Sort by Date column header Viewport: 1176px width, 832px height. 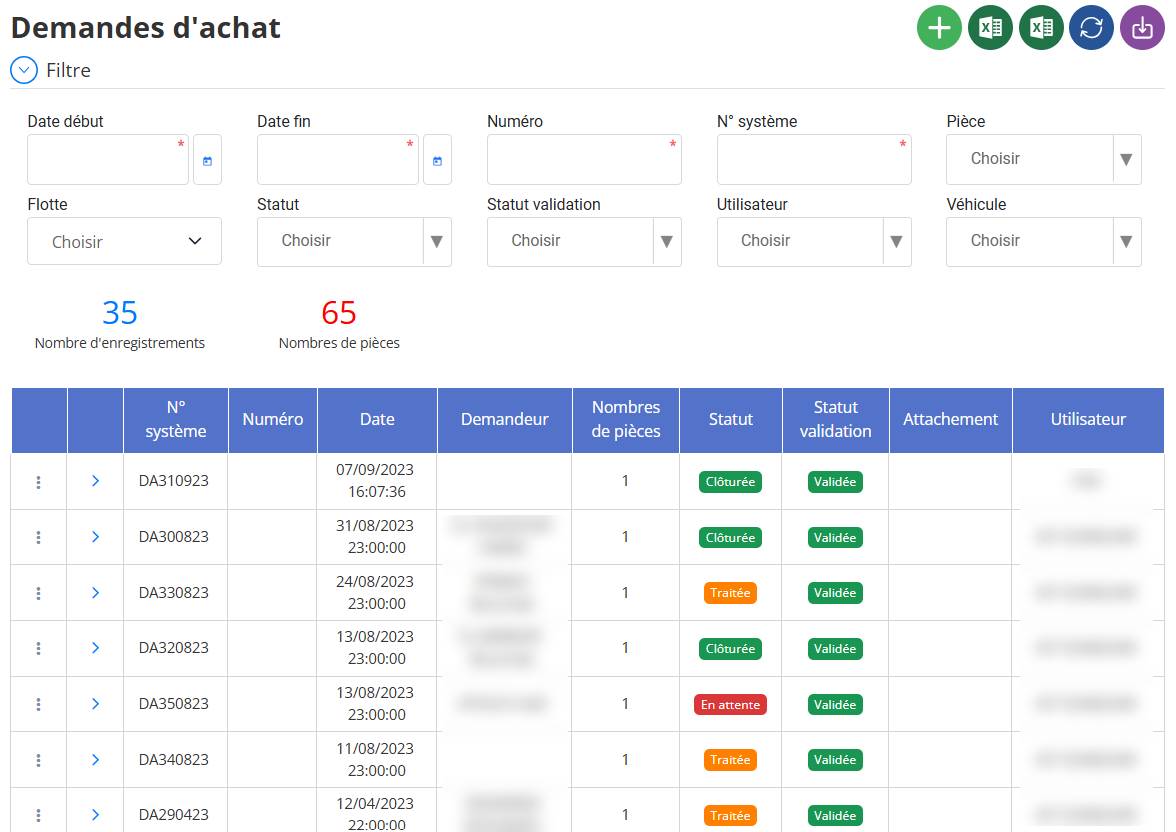377,419
